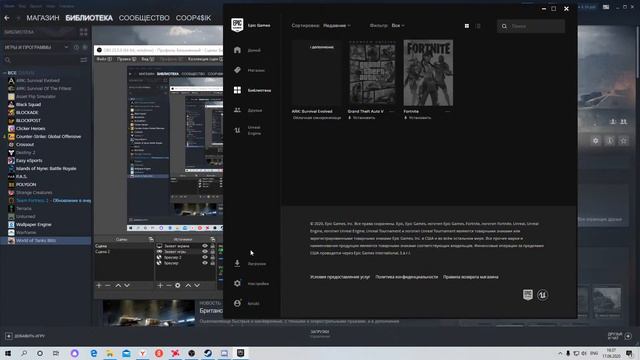Move OBS source up with arrow
The width and height of the screenshot is (640, 360).
click(x=188, y=285)
